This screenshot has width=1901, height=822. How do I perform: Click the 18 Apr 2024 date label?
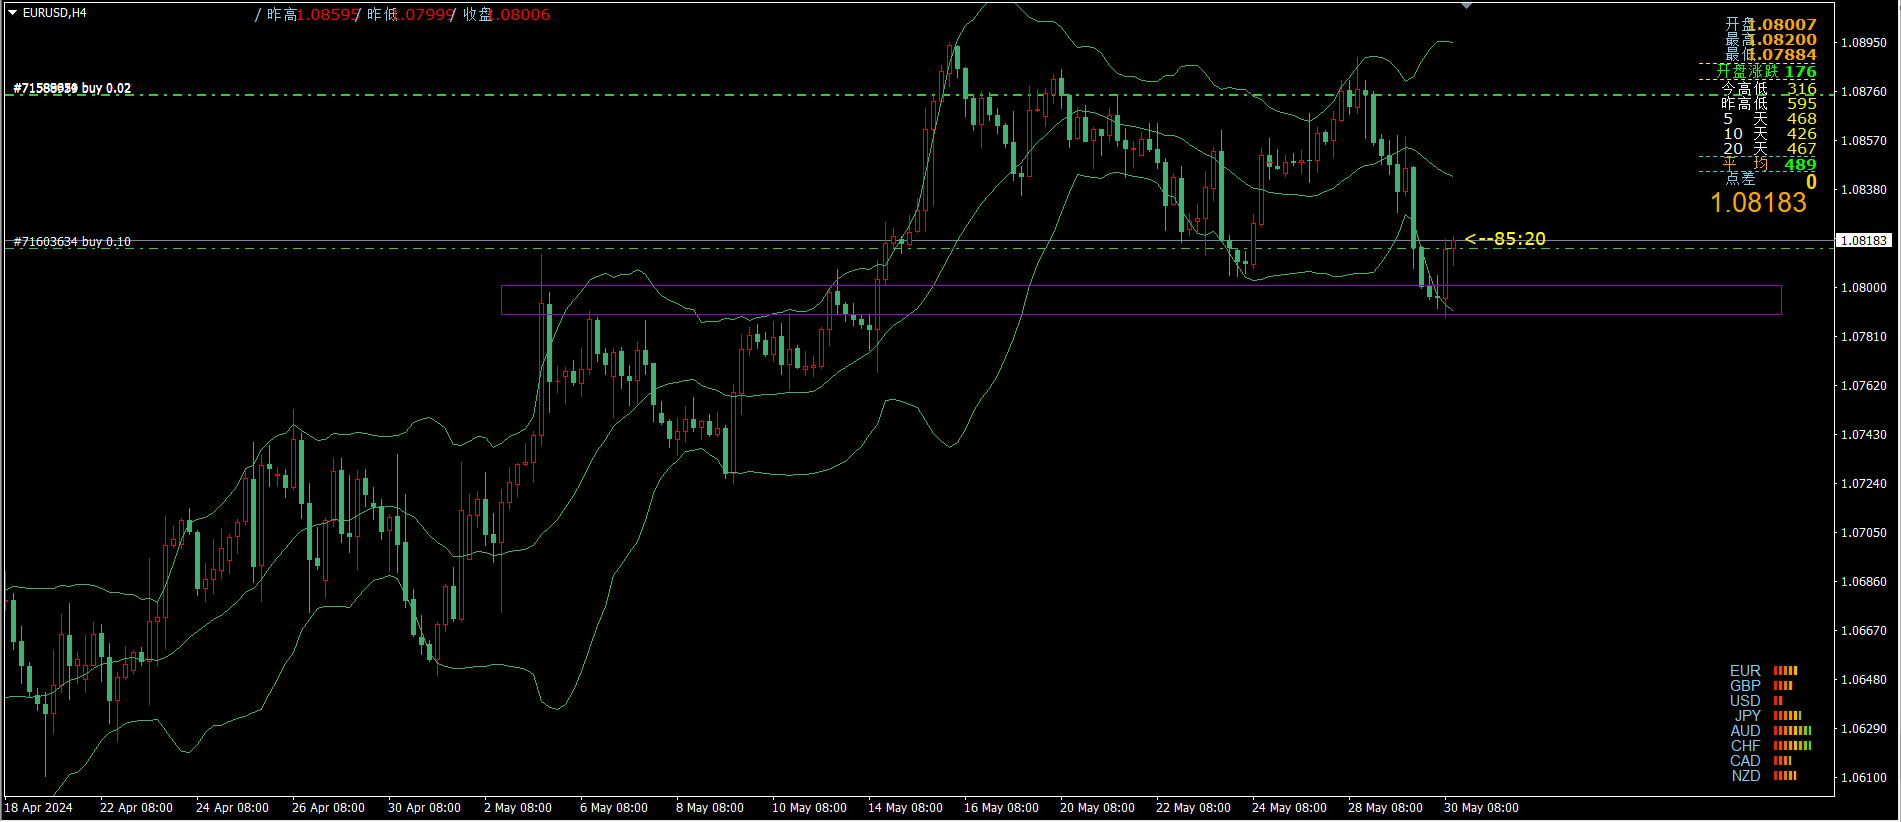pyautogui.click(x=39, y=808)
